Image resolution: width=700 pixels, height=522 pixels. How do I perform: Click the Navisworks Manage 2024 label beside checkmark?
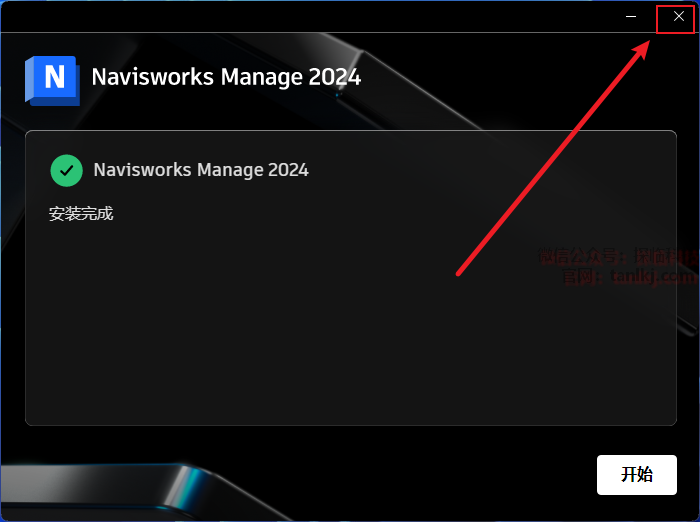click(x=201, y=170)
